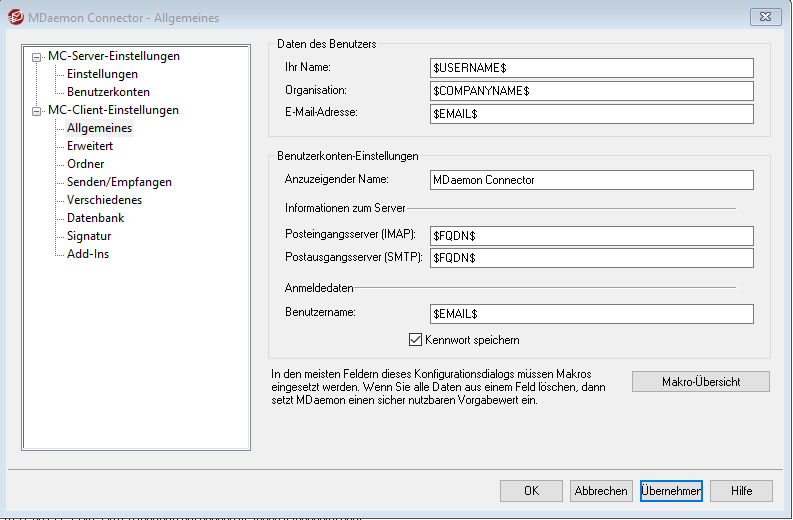Select the Erweitert tree item

[90, 146]
